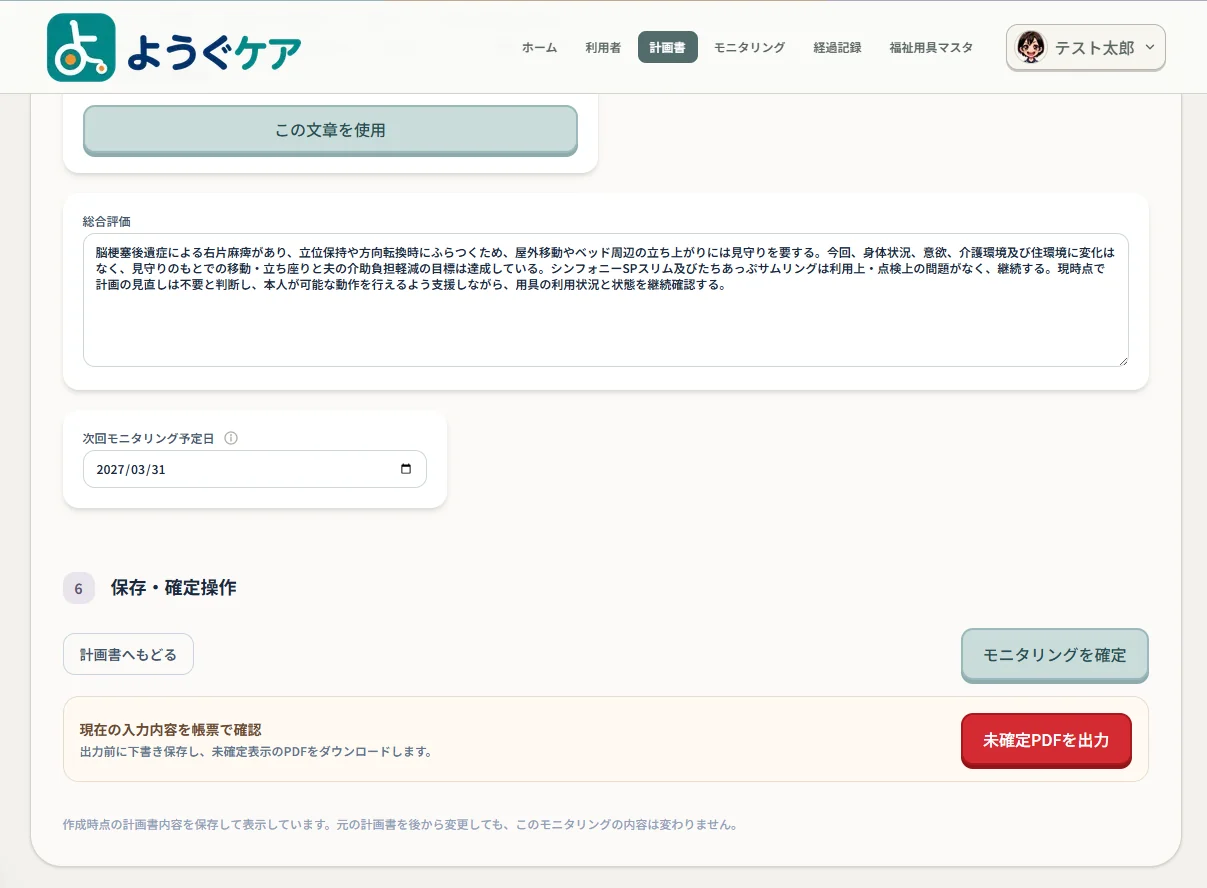The image size is (1207, 888).
Task: Click the モニタリングを確定 button
Action: [1055, 655]
